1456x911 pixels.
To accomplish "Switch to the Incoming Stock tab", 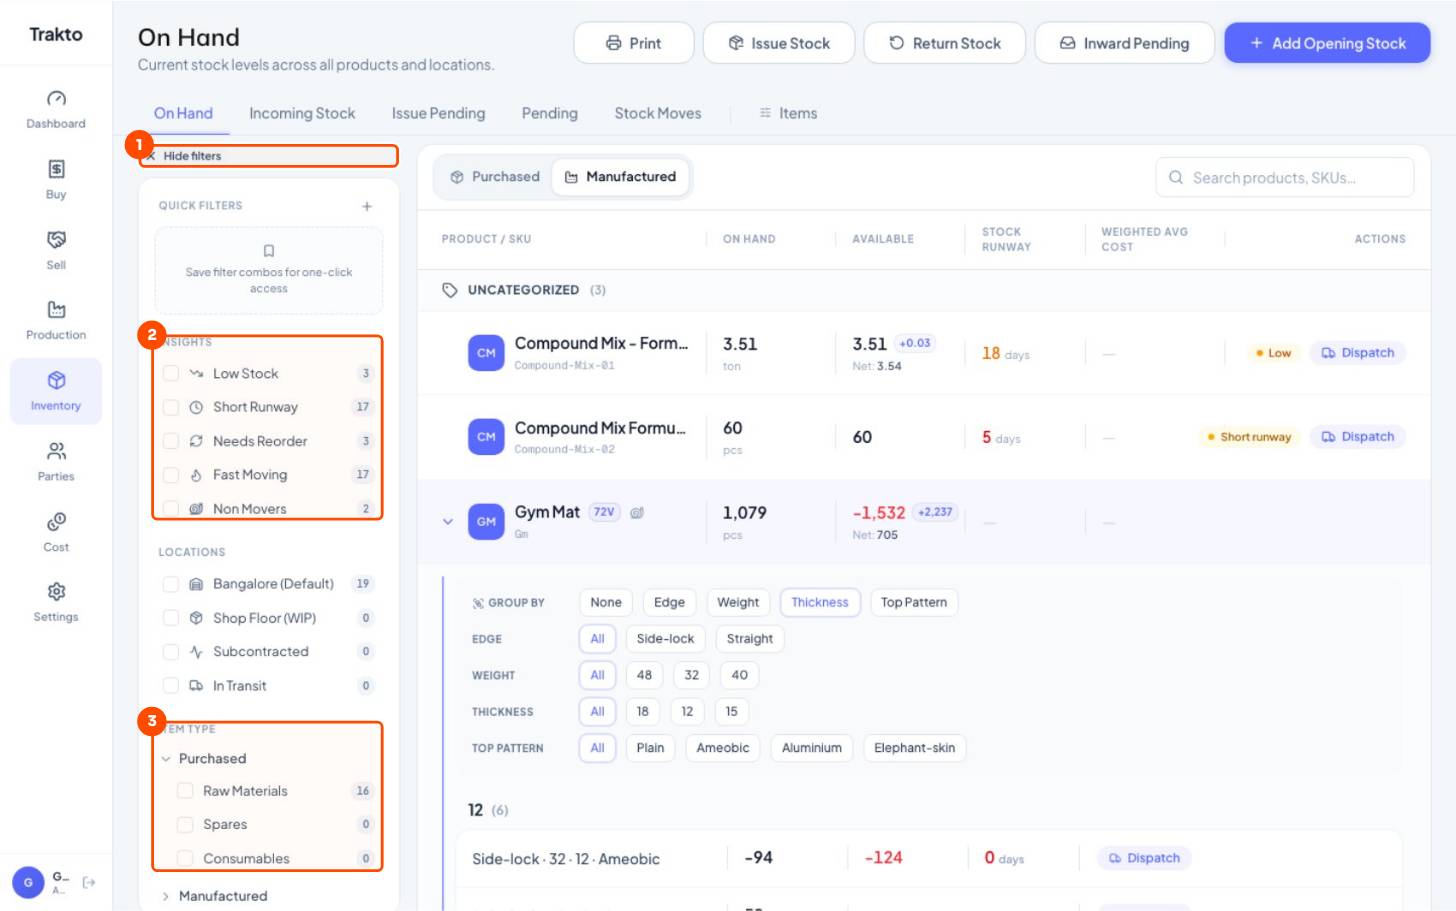I will pyautogui.click(x=302, y=113).
